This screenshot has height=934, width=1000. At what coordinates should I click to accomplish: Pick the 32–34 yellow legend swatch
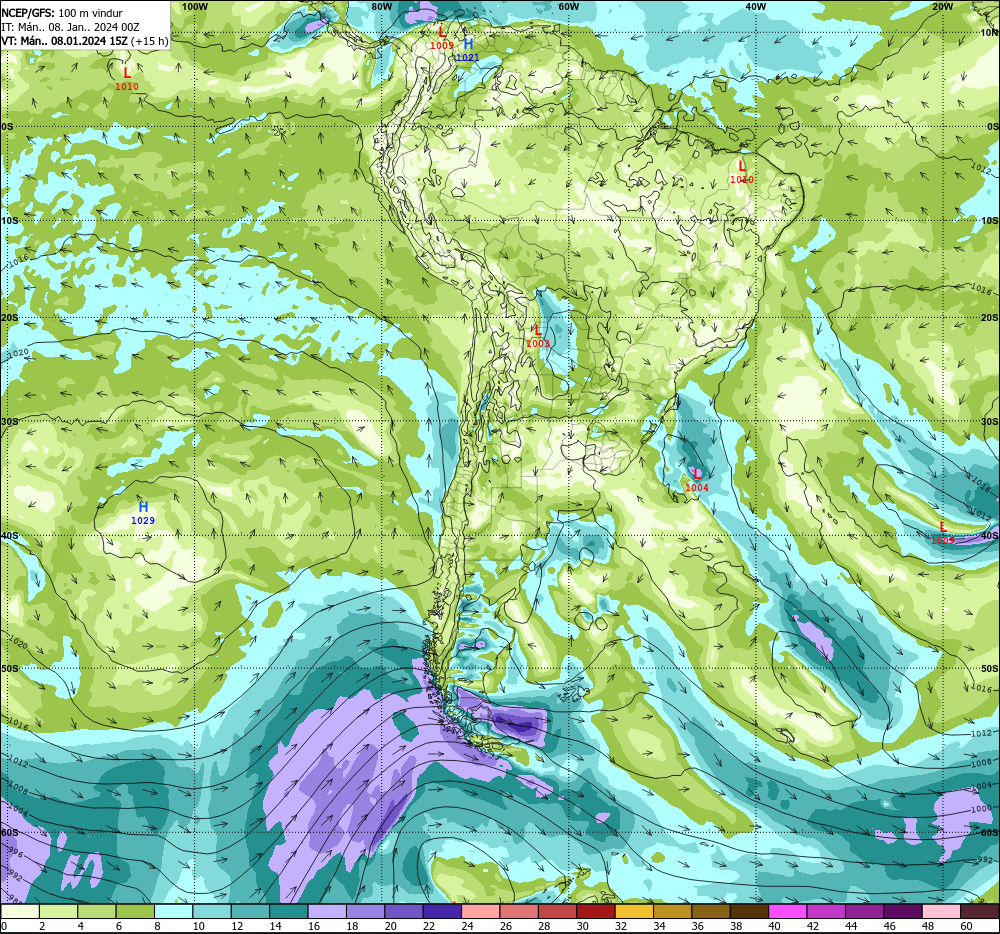[x=635, y=911]
